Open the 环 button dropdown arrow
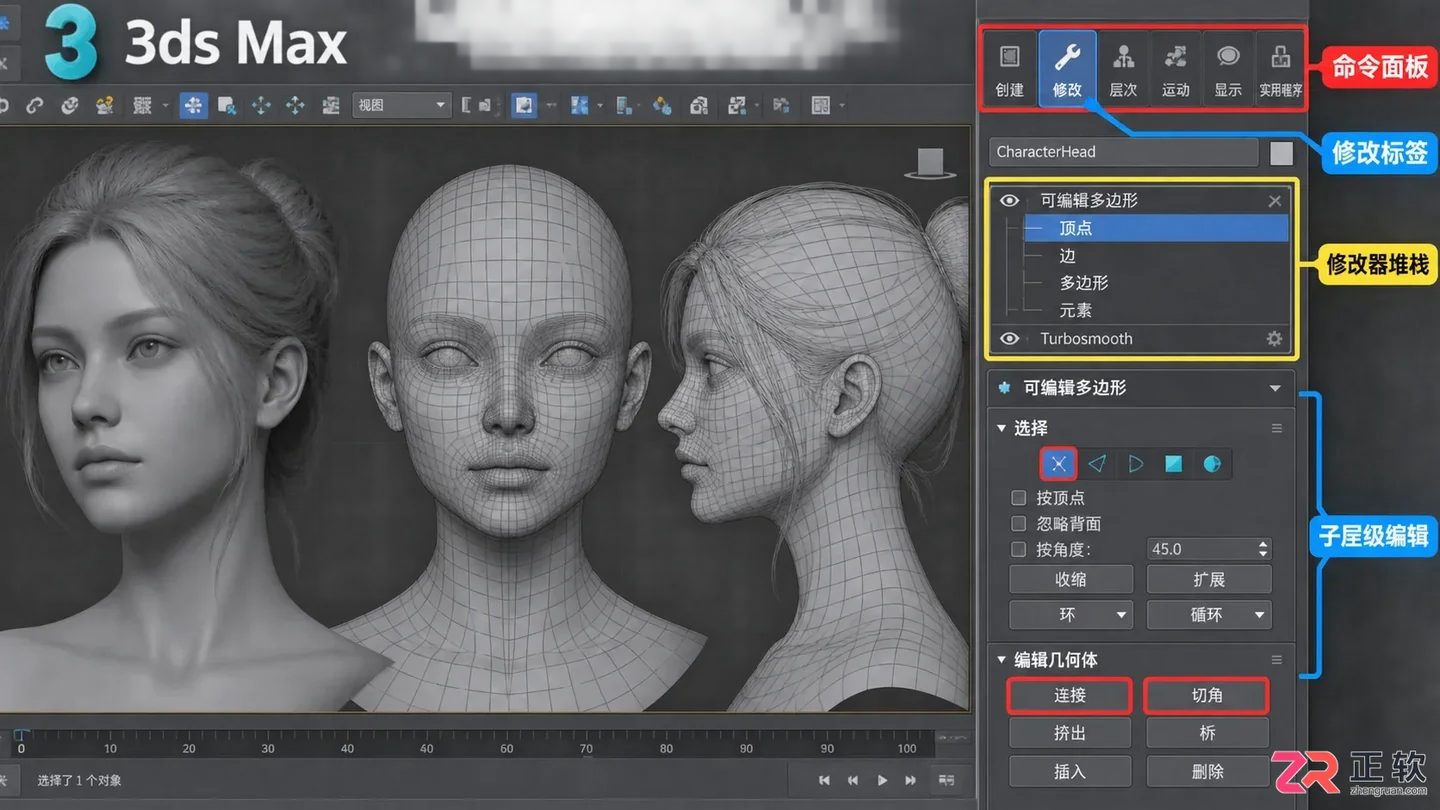The width and height of the screenshot is (1440, 810). click(1121, 615)
